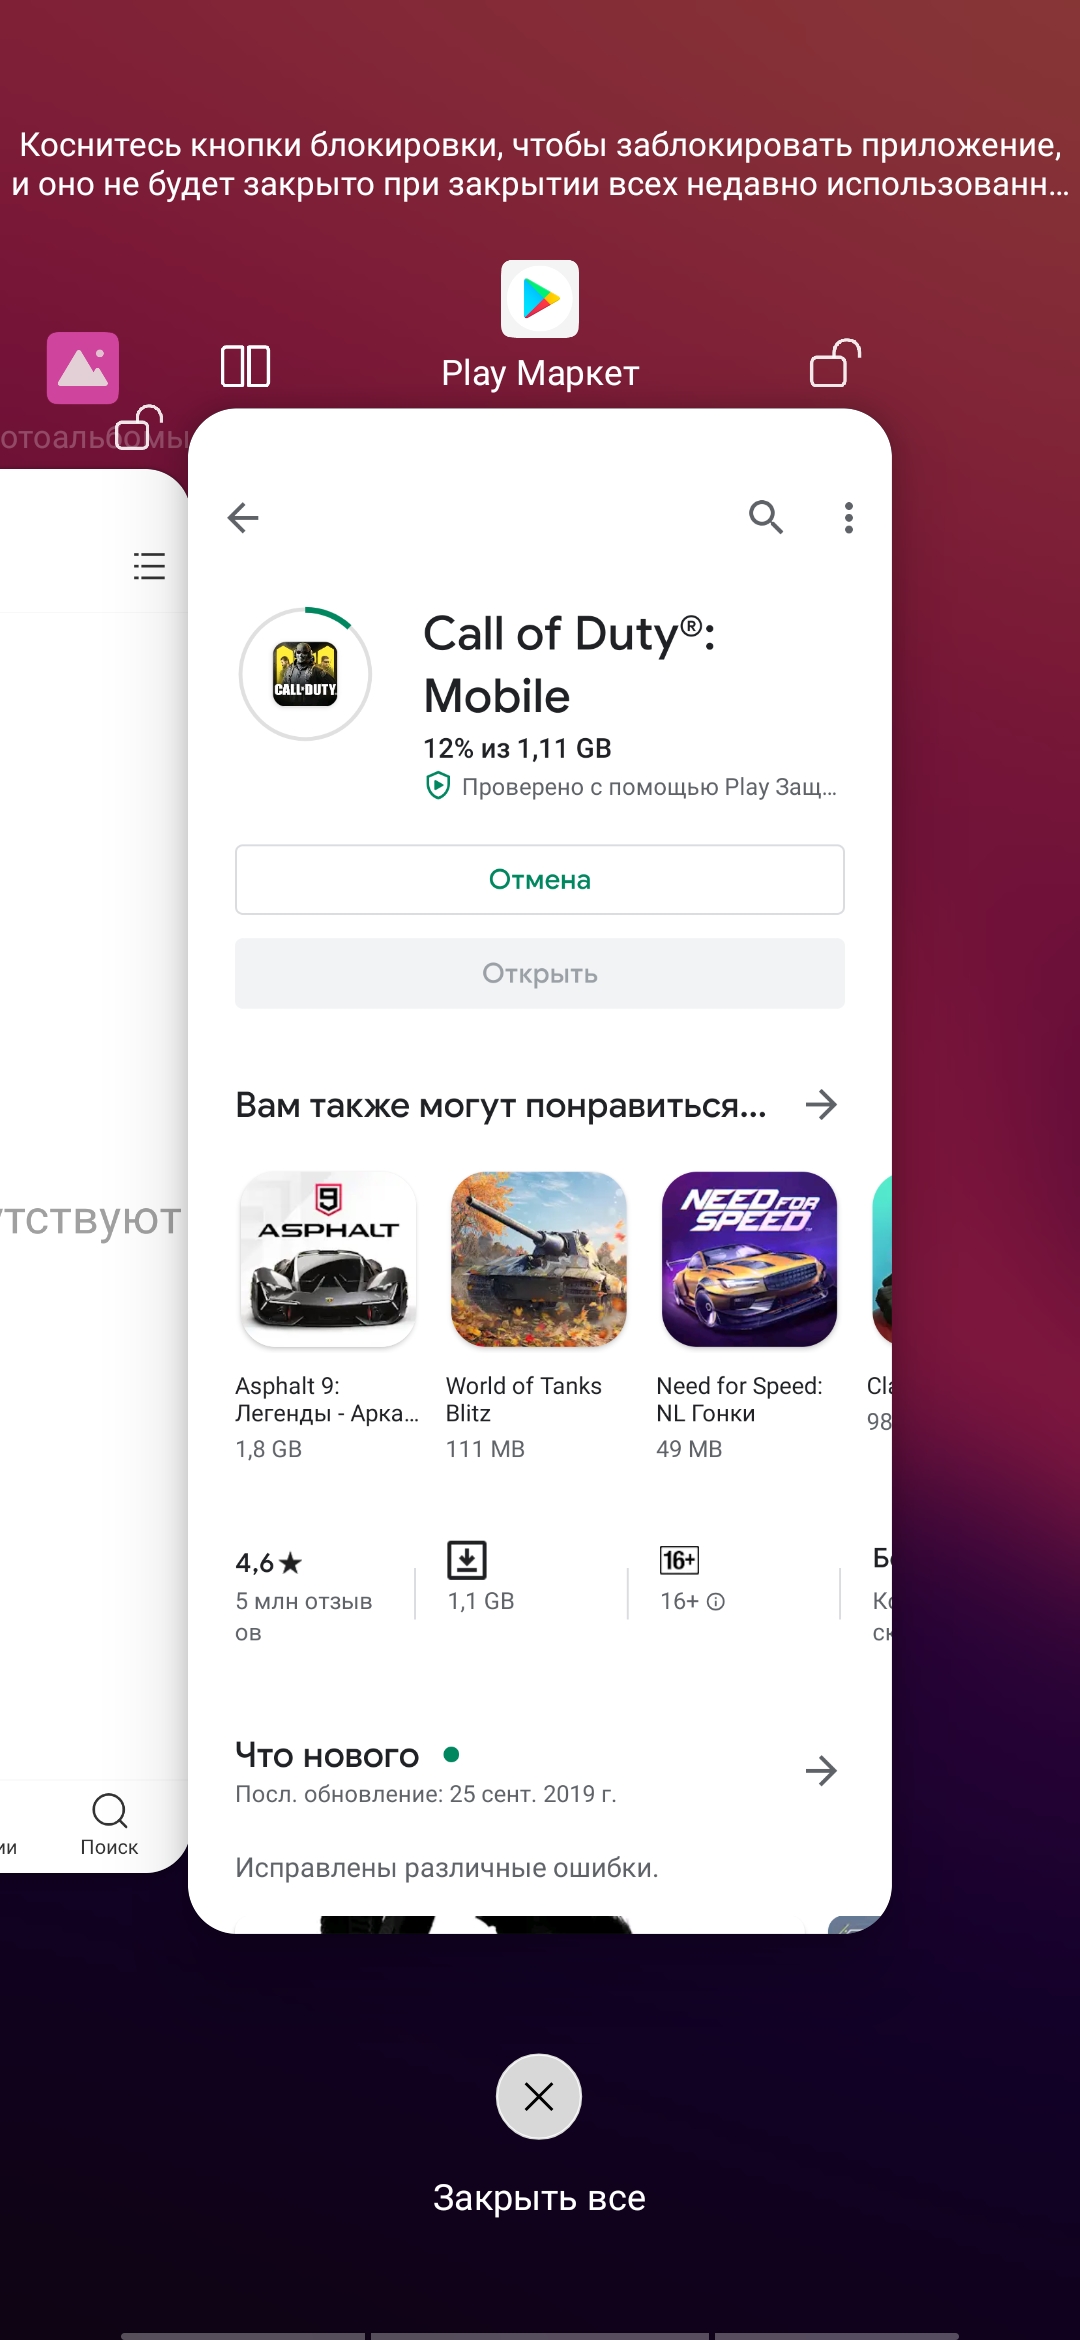Open split-screen mode for Play Market

(246, 366)
